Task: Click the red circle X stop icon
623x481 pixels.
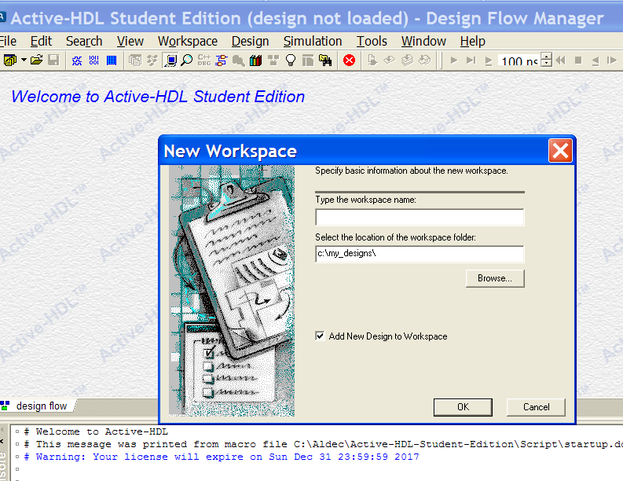Action: (x=349, y=60)
